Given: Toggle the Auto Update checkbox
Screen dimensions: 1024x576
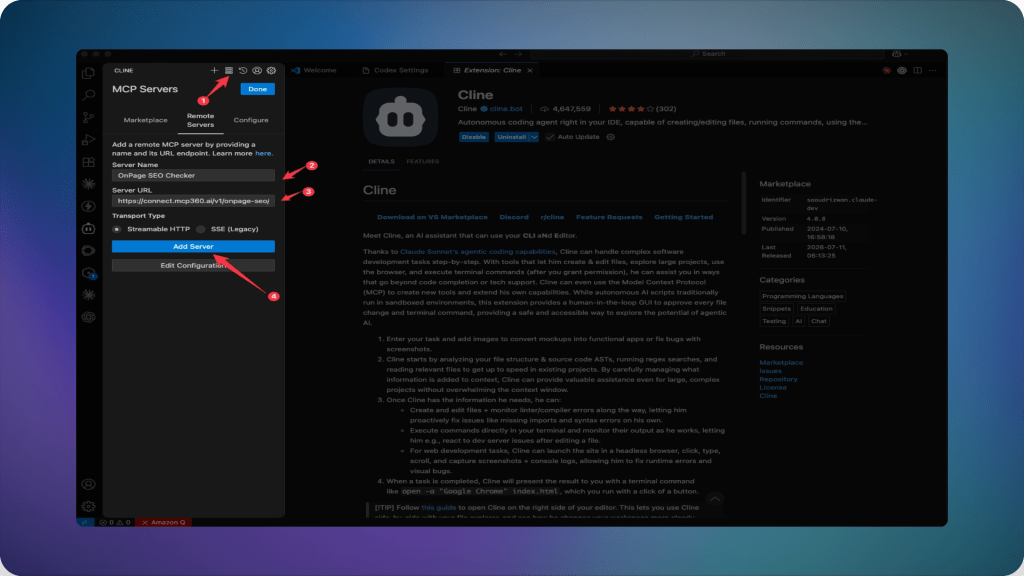Looking at the screenshot, I should pyautogui.click(x=550, y=137).
